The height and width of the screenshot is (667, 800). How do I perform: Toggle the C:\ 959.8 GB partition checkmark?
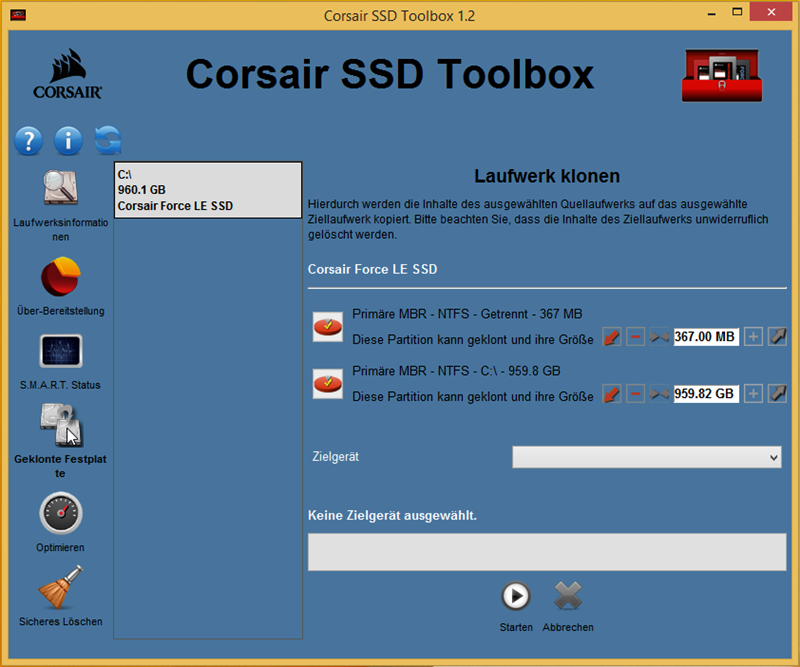coord(328,384)
